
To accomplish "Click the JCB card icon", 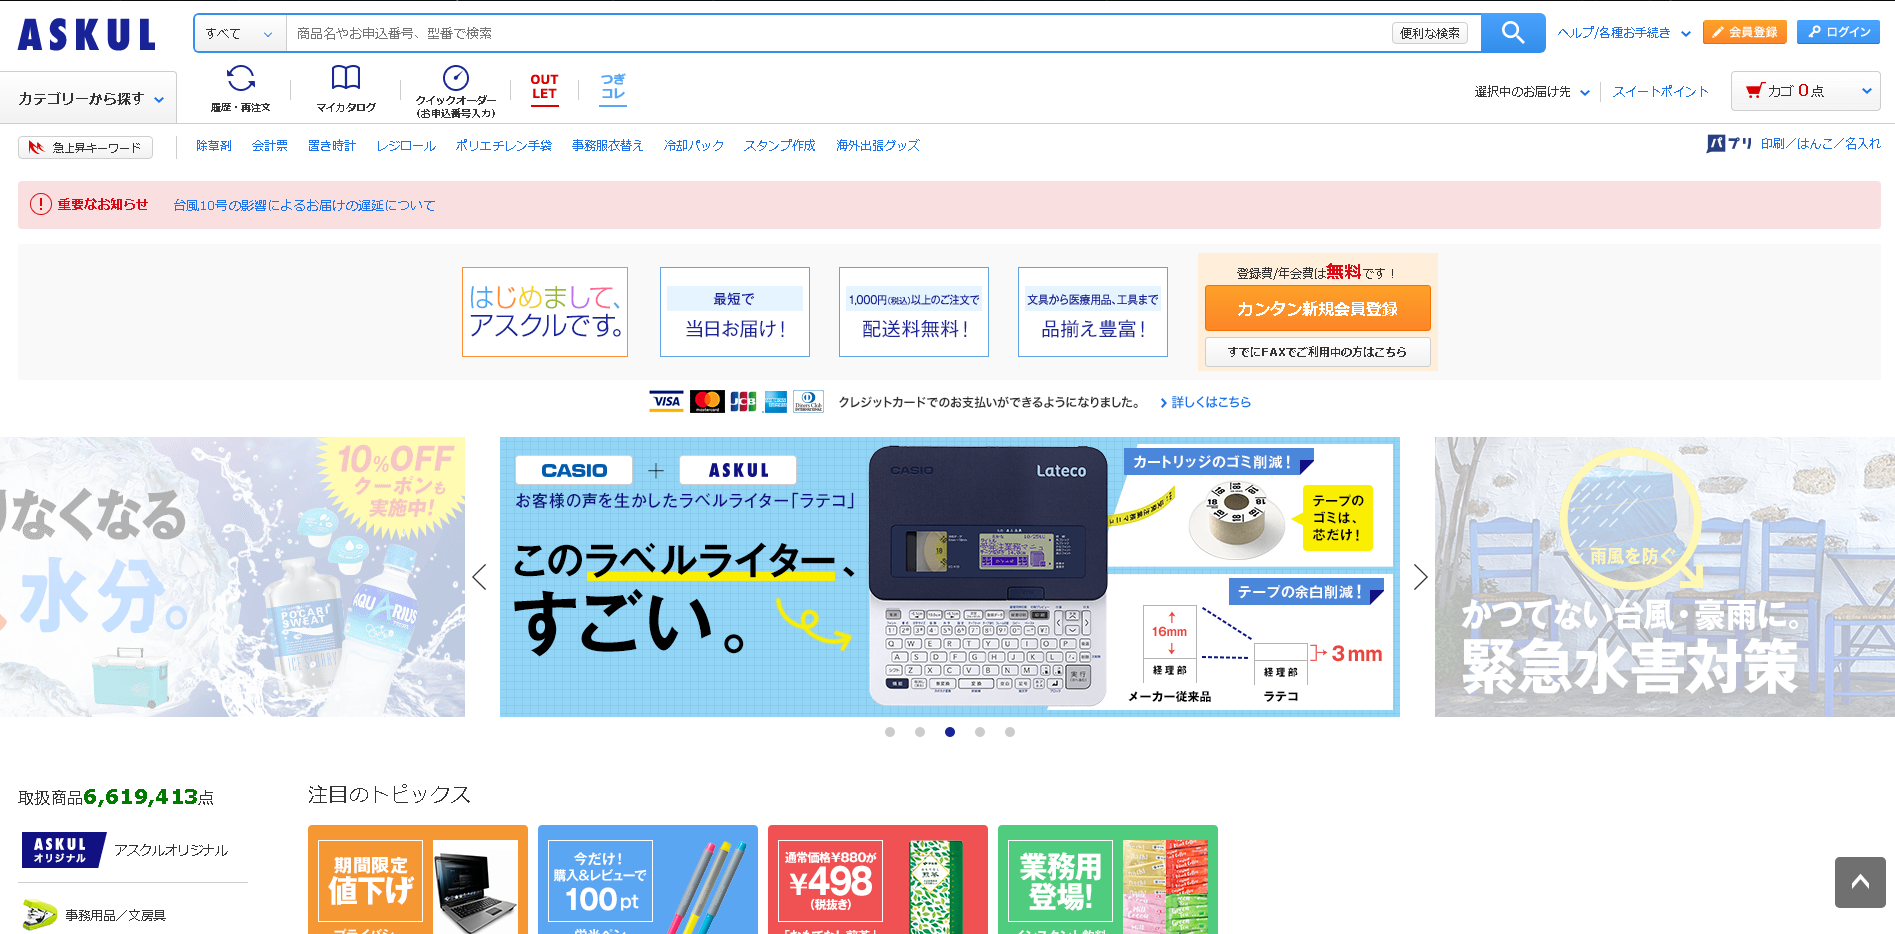I will (x=743, y=401).
